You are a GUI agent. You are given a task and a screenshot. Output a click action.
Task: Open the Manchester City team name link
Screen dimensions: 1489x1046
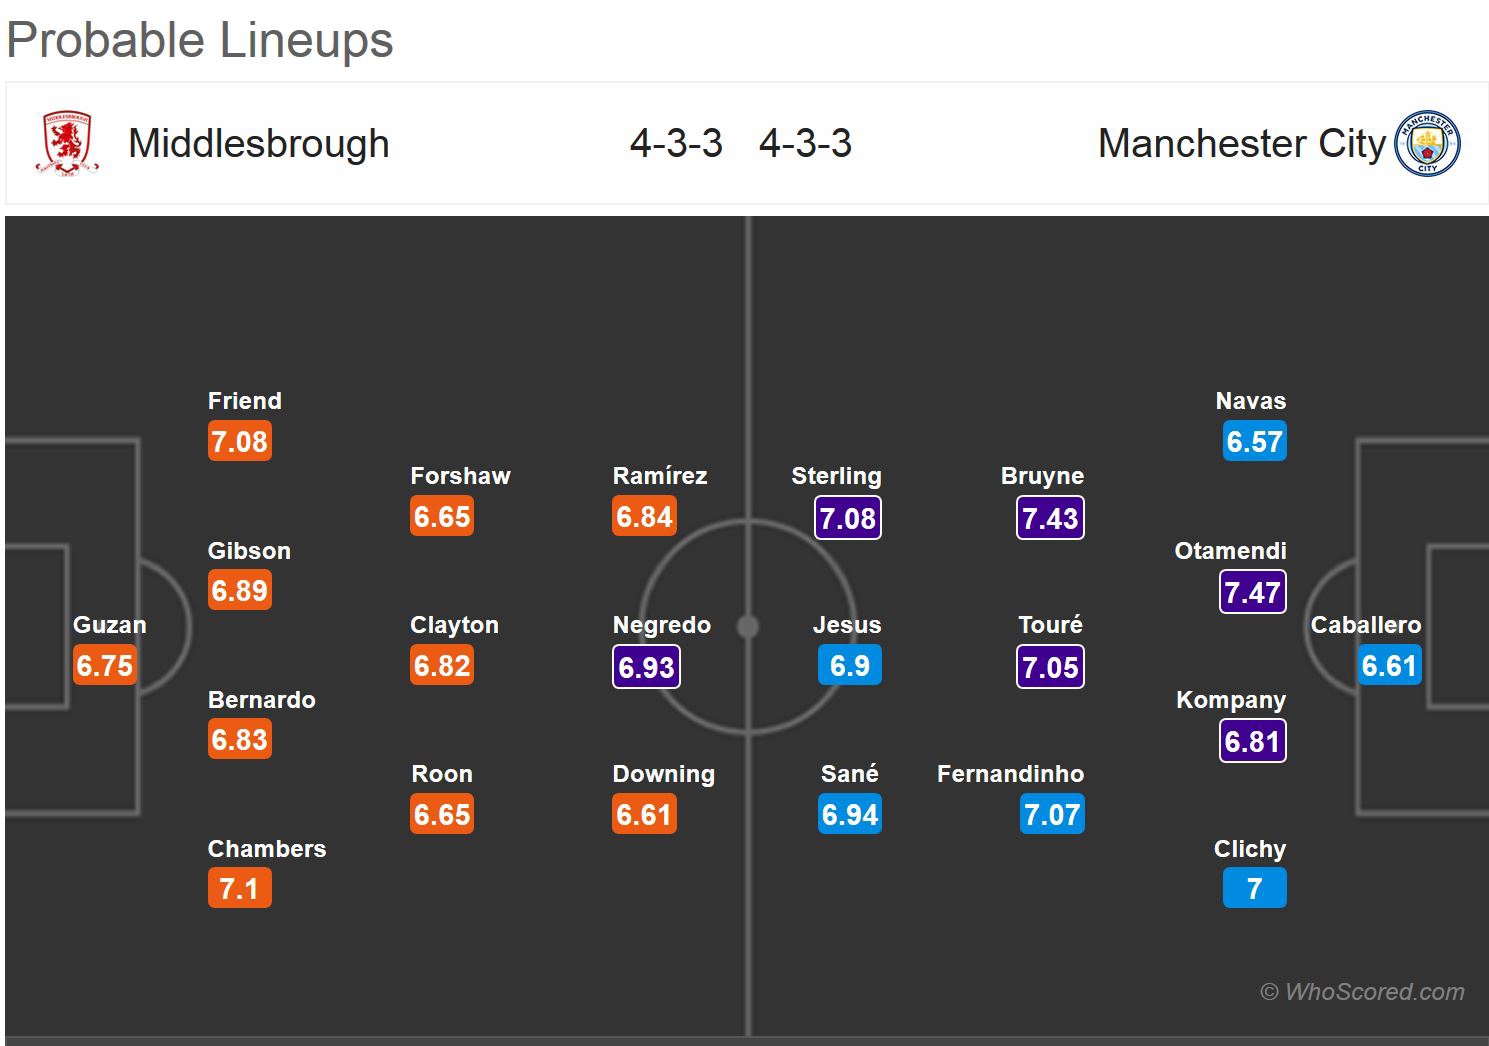tap(1241, 144)
